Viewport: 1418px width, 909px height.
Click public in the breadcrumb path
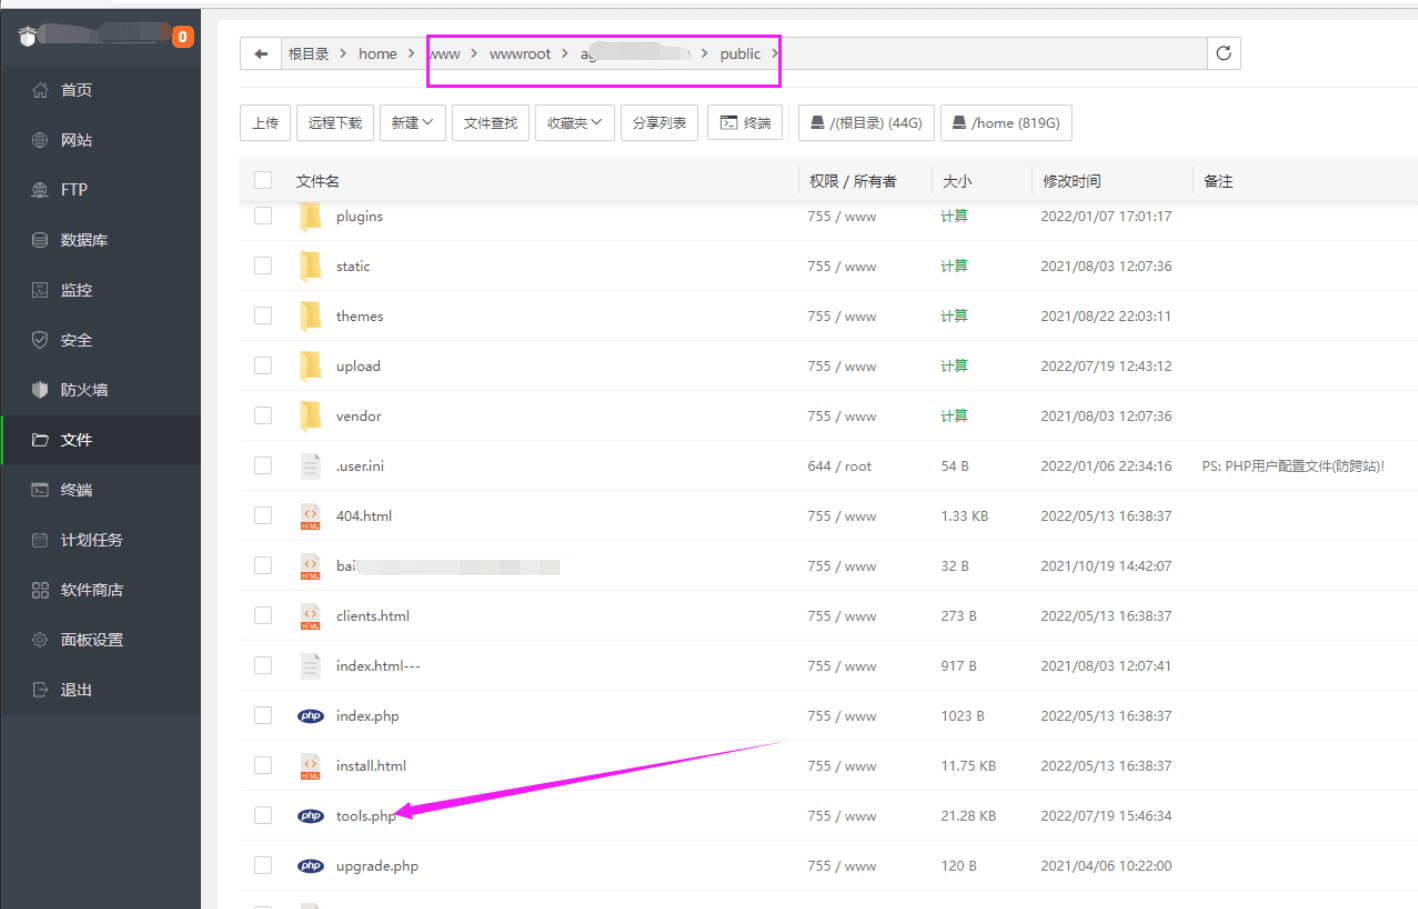pos(740,54)
